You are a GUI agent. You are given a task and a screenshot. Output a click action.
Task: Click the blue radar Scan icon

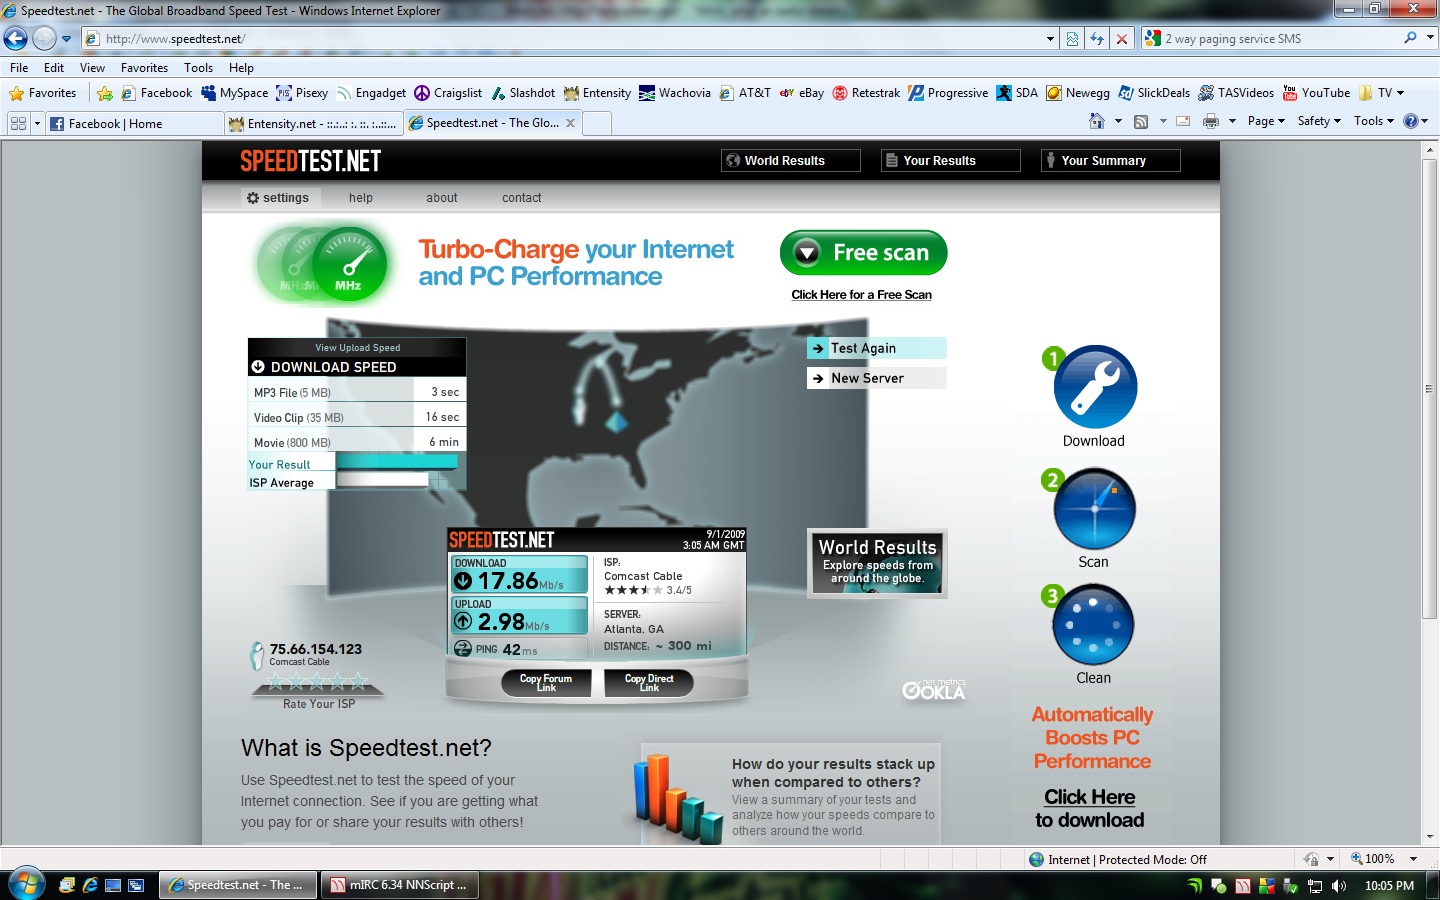[x=1094, y=509]
